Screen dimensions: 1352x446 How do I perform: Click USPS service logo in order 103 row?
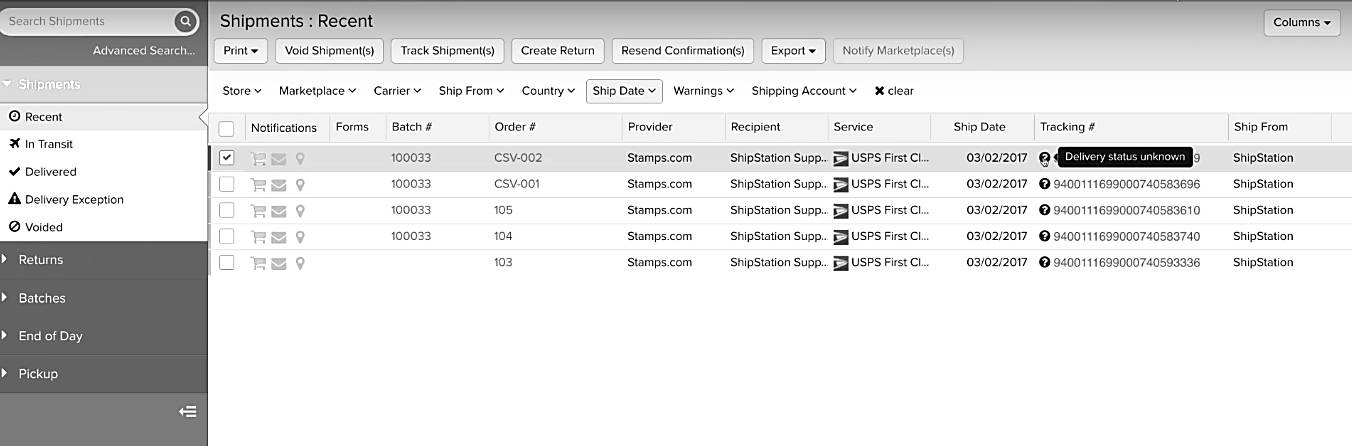coord(840,262)
